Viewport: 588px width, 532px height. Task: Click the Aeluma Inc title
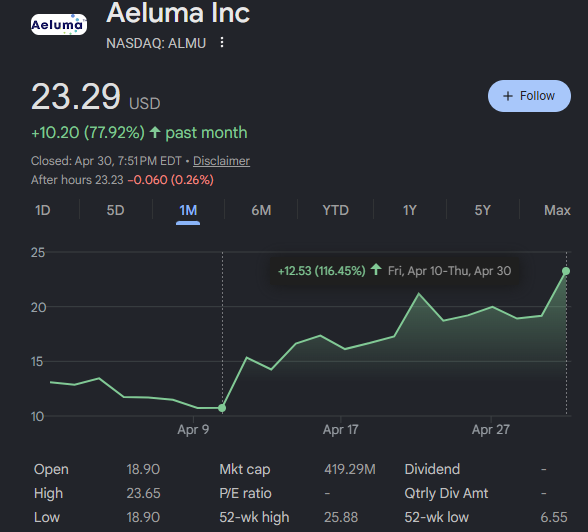178,13
